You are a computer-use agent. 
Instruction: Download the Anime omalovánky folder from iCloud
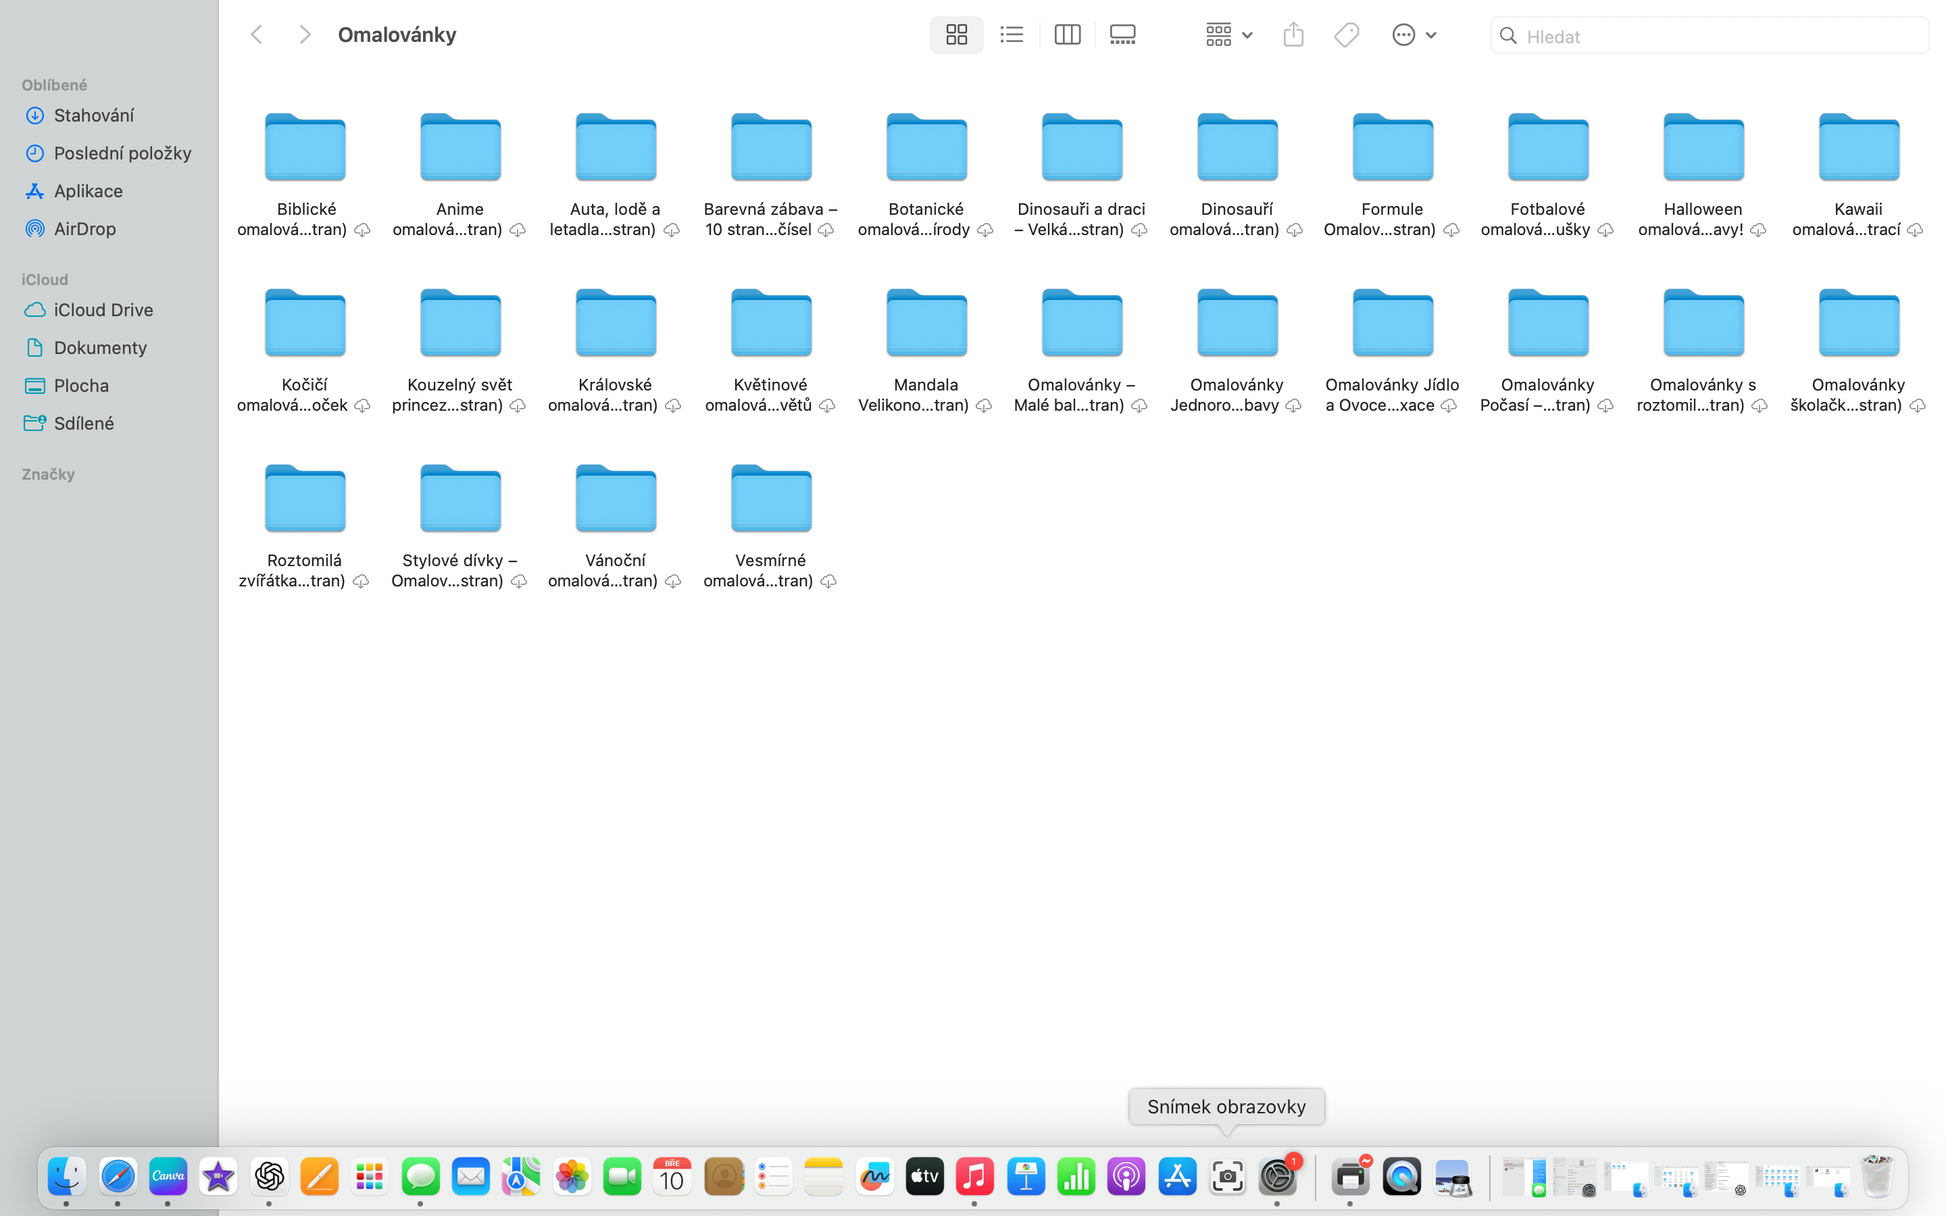517,231
